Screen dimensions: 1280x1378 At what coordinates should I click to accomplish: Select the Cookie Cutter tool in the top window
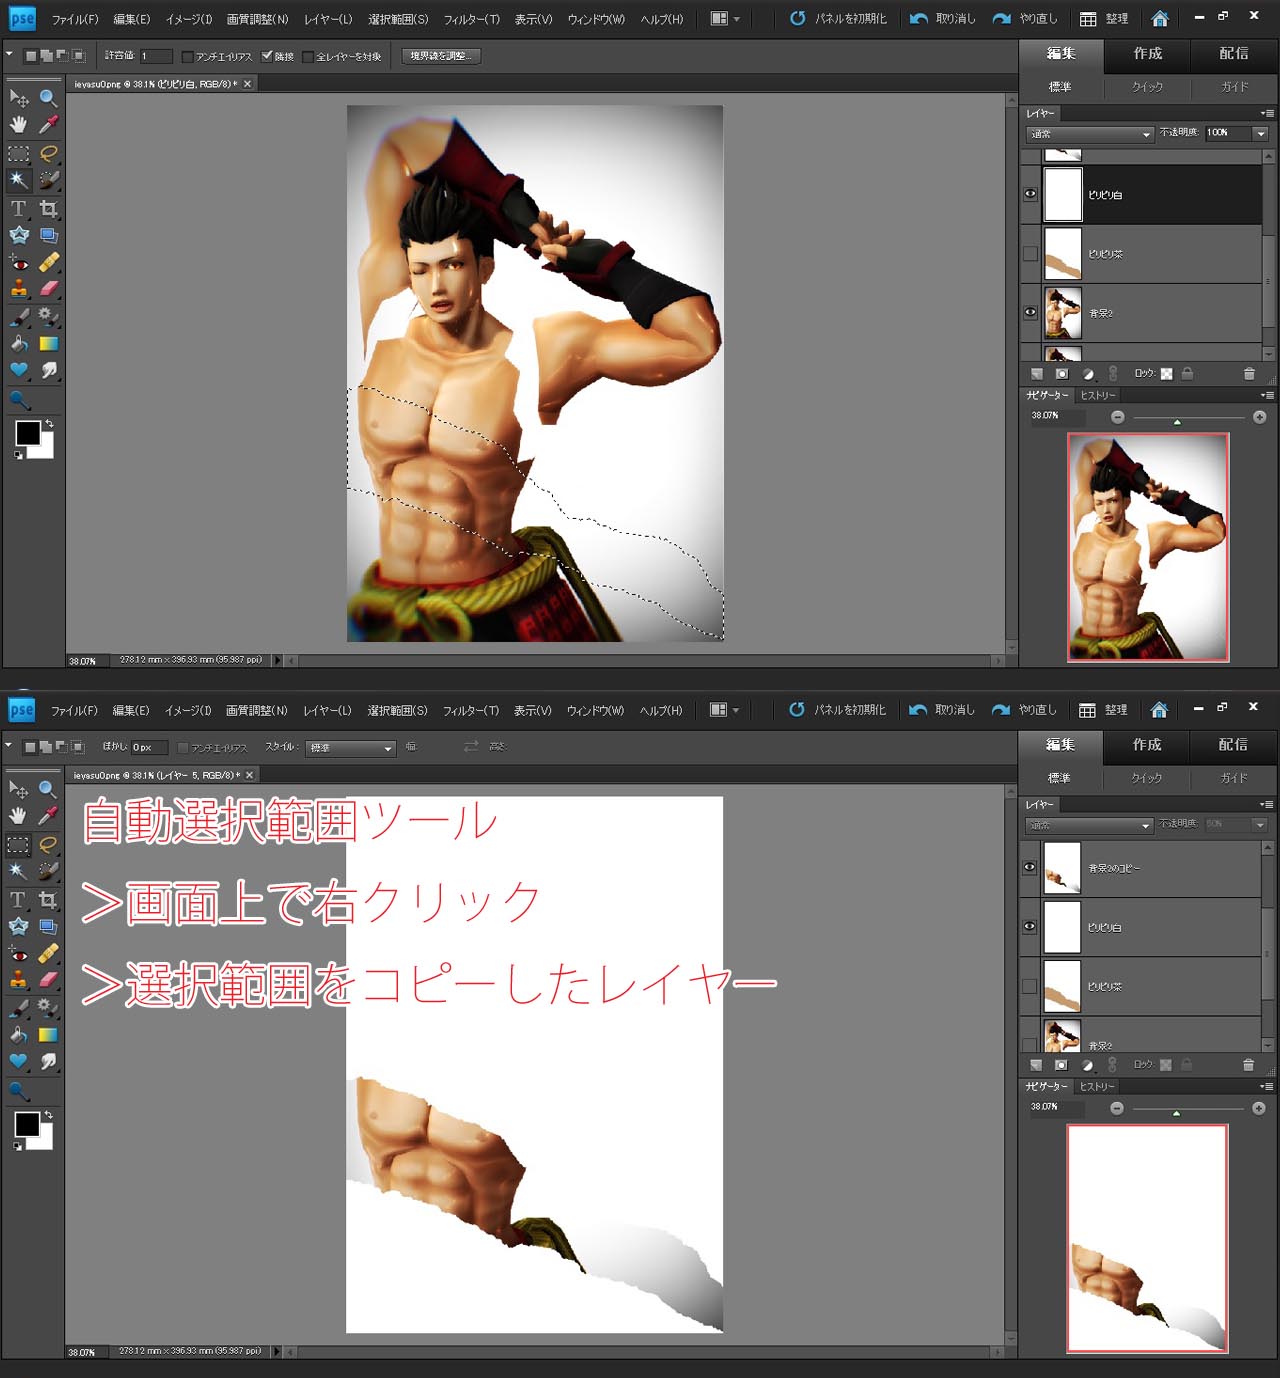pyautogui.click(x=19, y=235)
